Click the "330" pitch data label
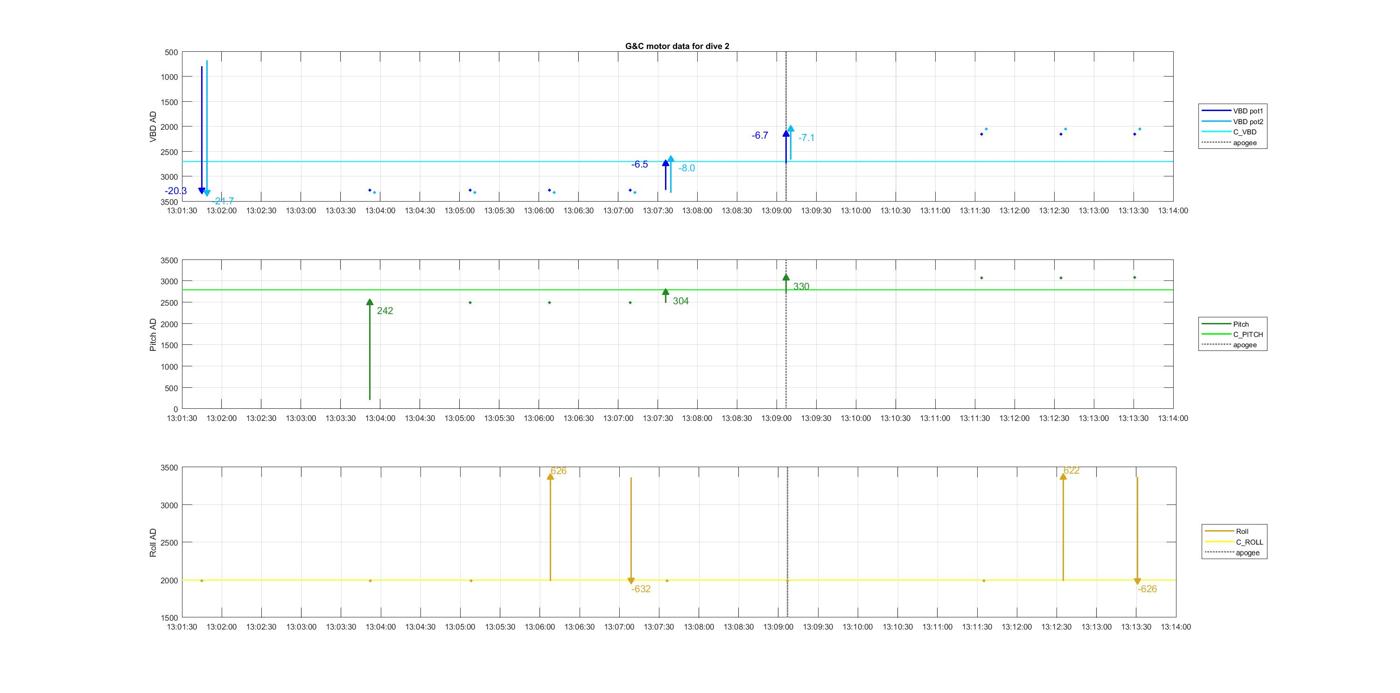 pos(801,287)
